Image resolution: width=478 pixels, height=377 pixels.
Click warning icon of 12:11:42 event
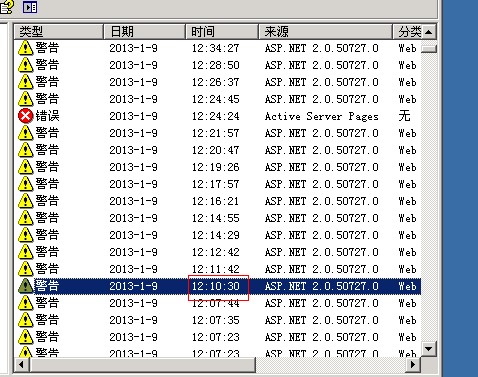[25, 269]
